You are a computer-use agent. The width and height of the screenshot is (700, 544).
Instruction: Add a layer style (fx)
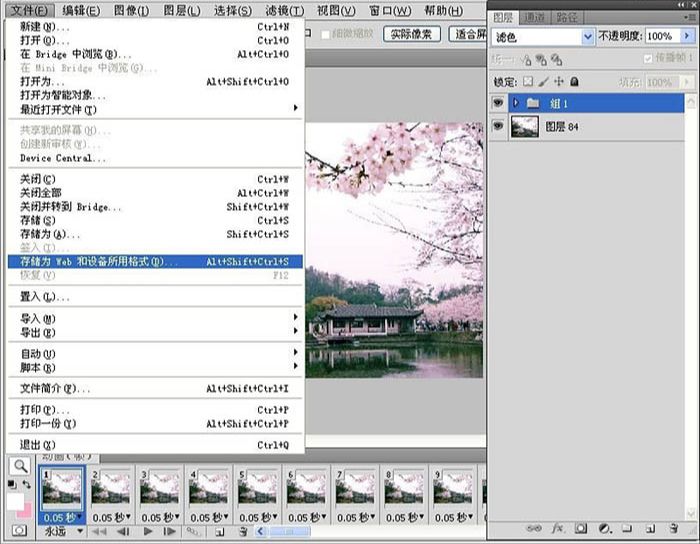pos(557,528)
